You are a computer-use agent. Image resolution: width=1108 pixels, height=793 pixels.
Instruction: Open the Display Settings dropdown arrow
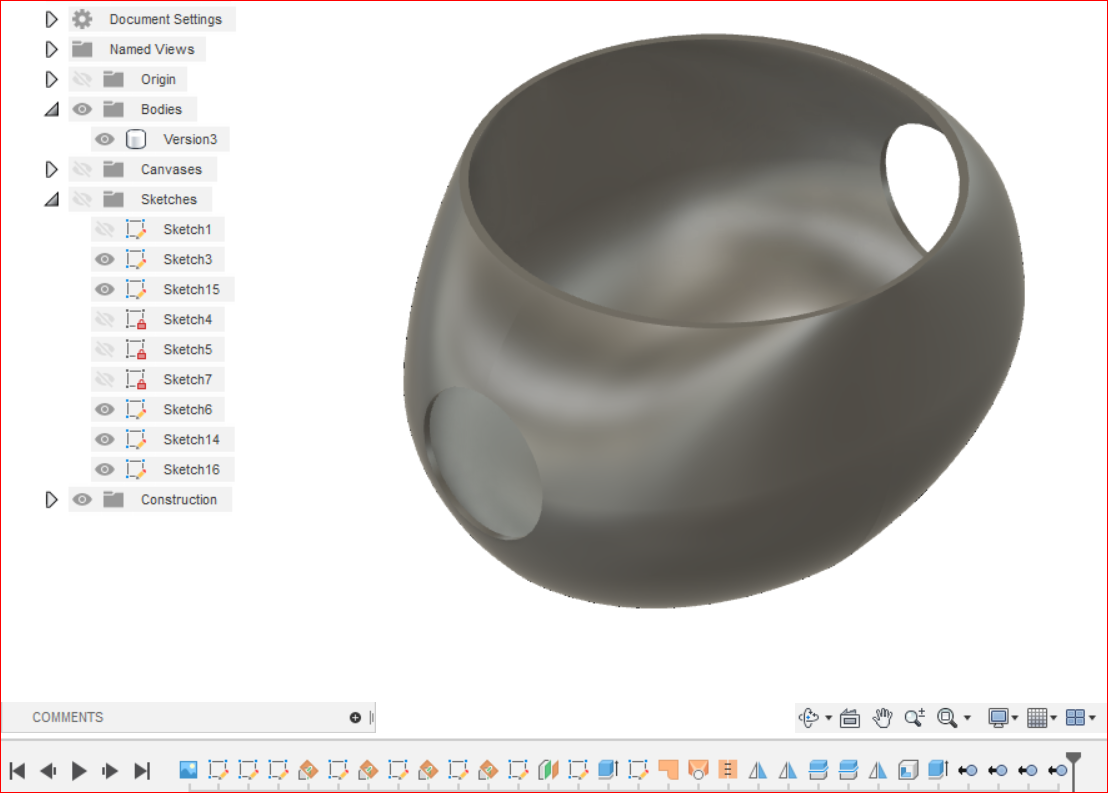click(1014, 717)
